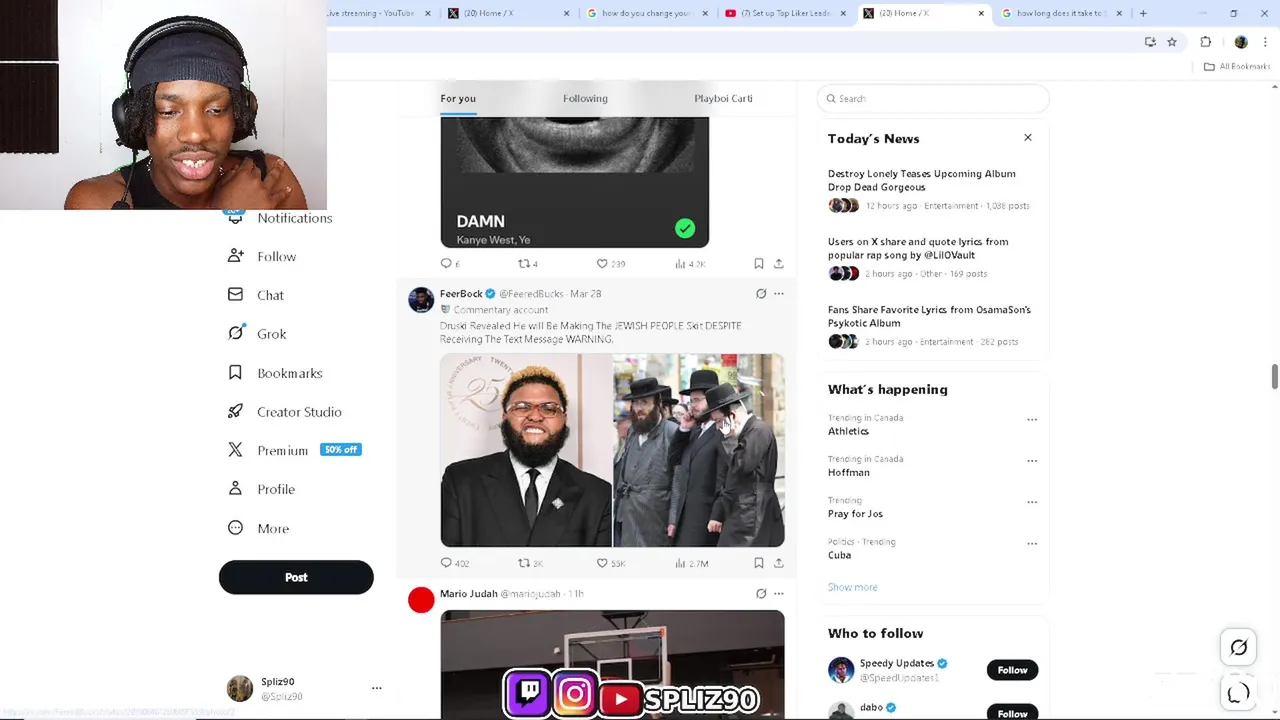This screenshot has width=1280, height=720.
Task: Like the FeerBock Druski post
Action: point(610,563)
